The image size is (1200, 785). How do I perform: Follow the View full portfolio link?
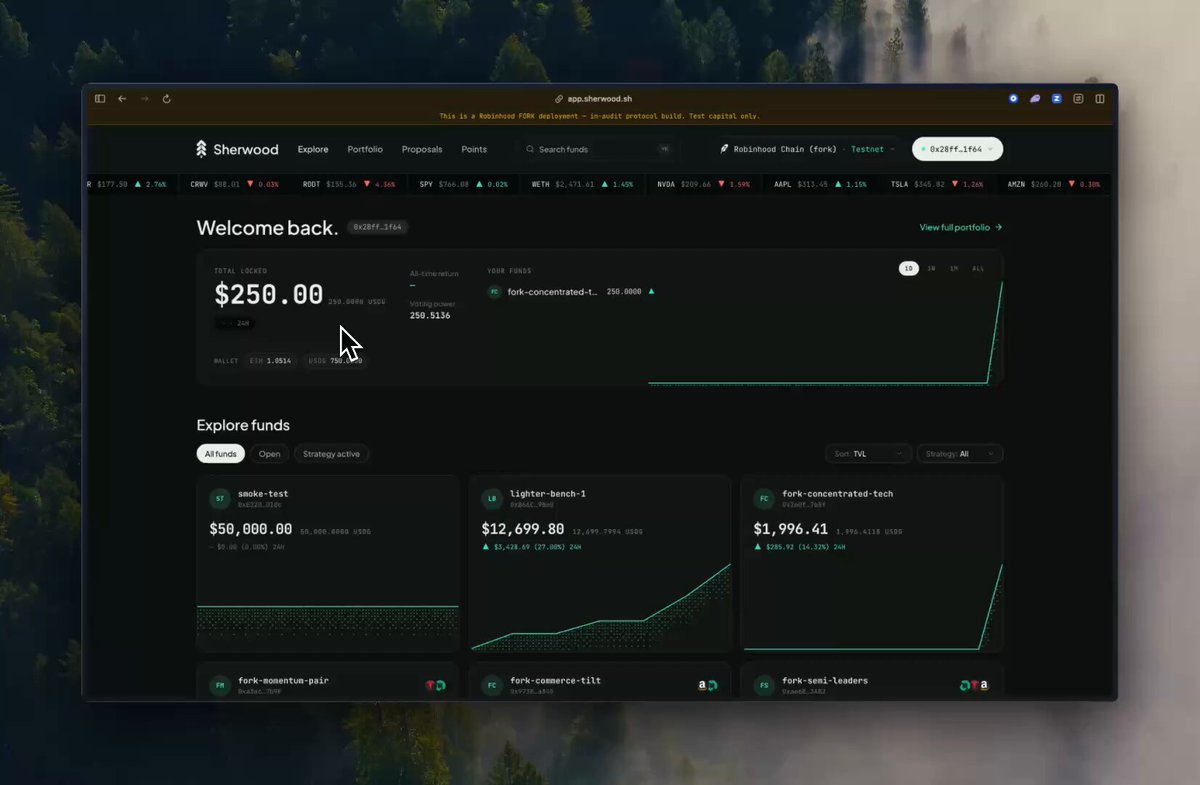[x=961, y=227]
